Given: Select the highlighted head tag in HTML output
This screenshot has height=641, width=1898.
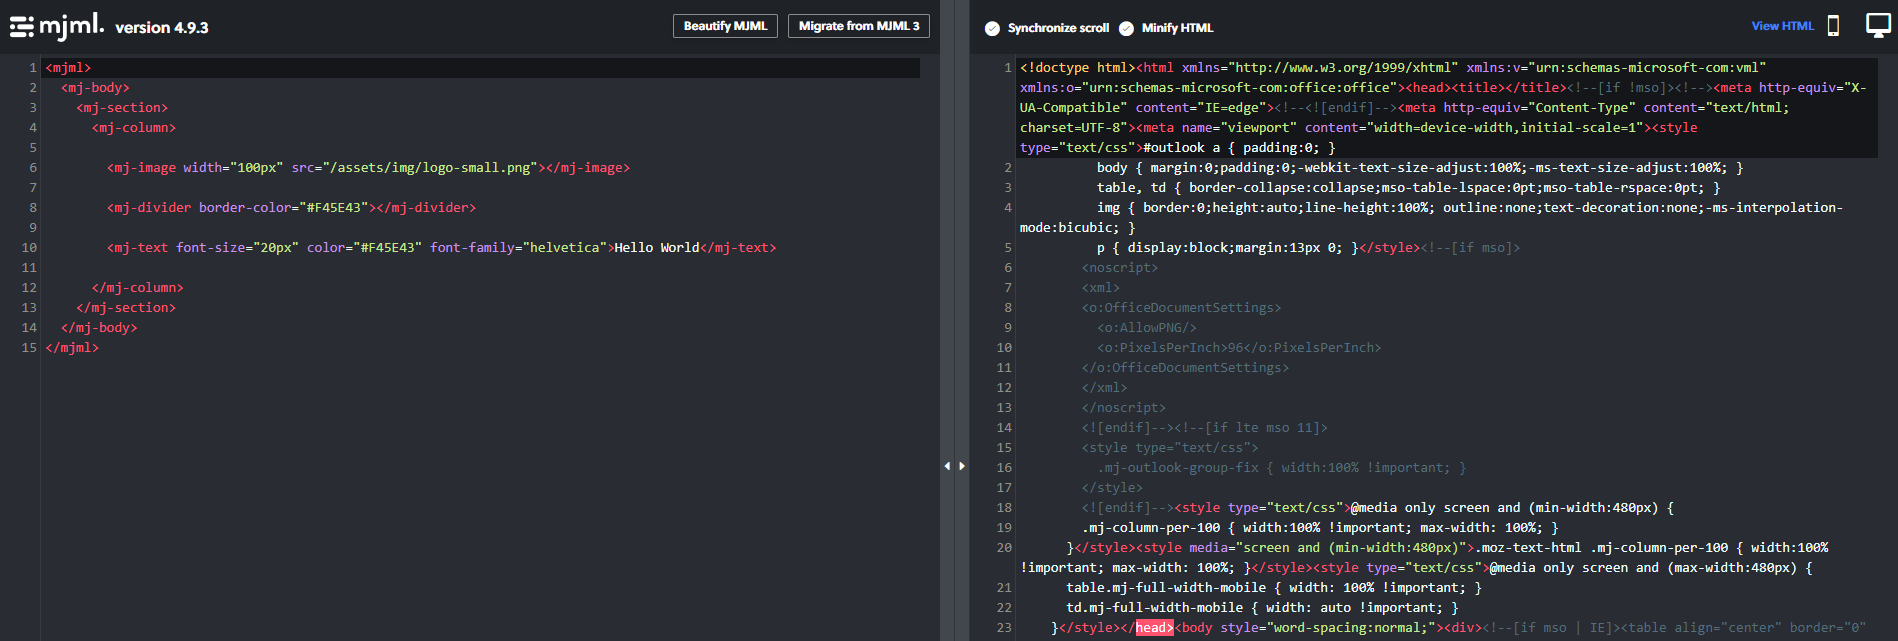Looking at the screenshot, I should [x=1153, y=628].
